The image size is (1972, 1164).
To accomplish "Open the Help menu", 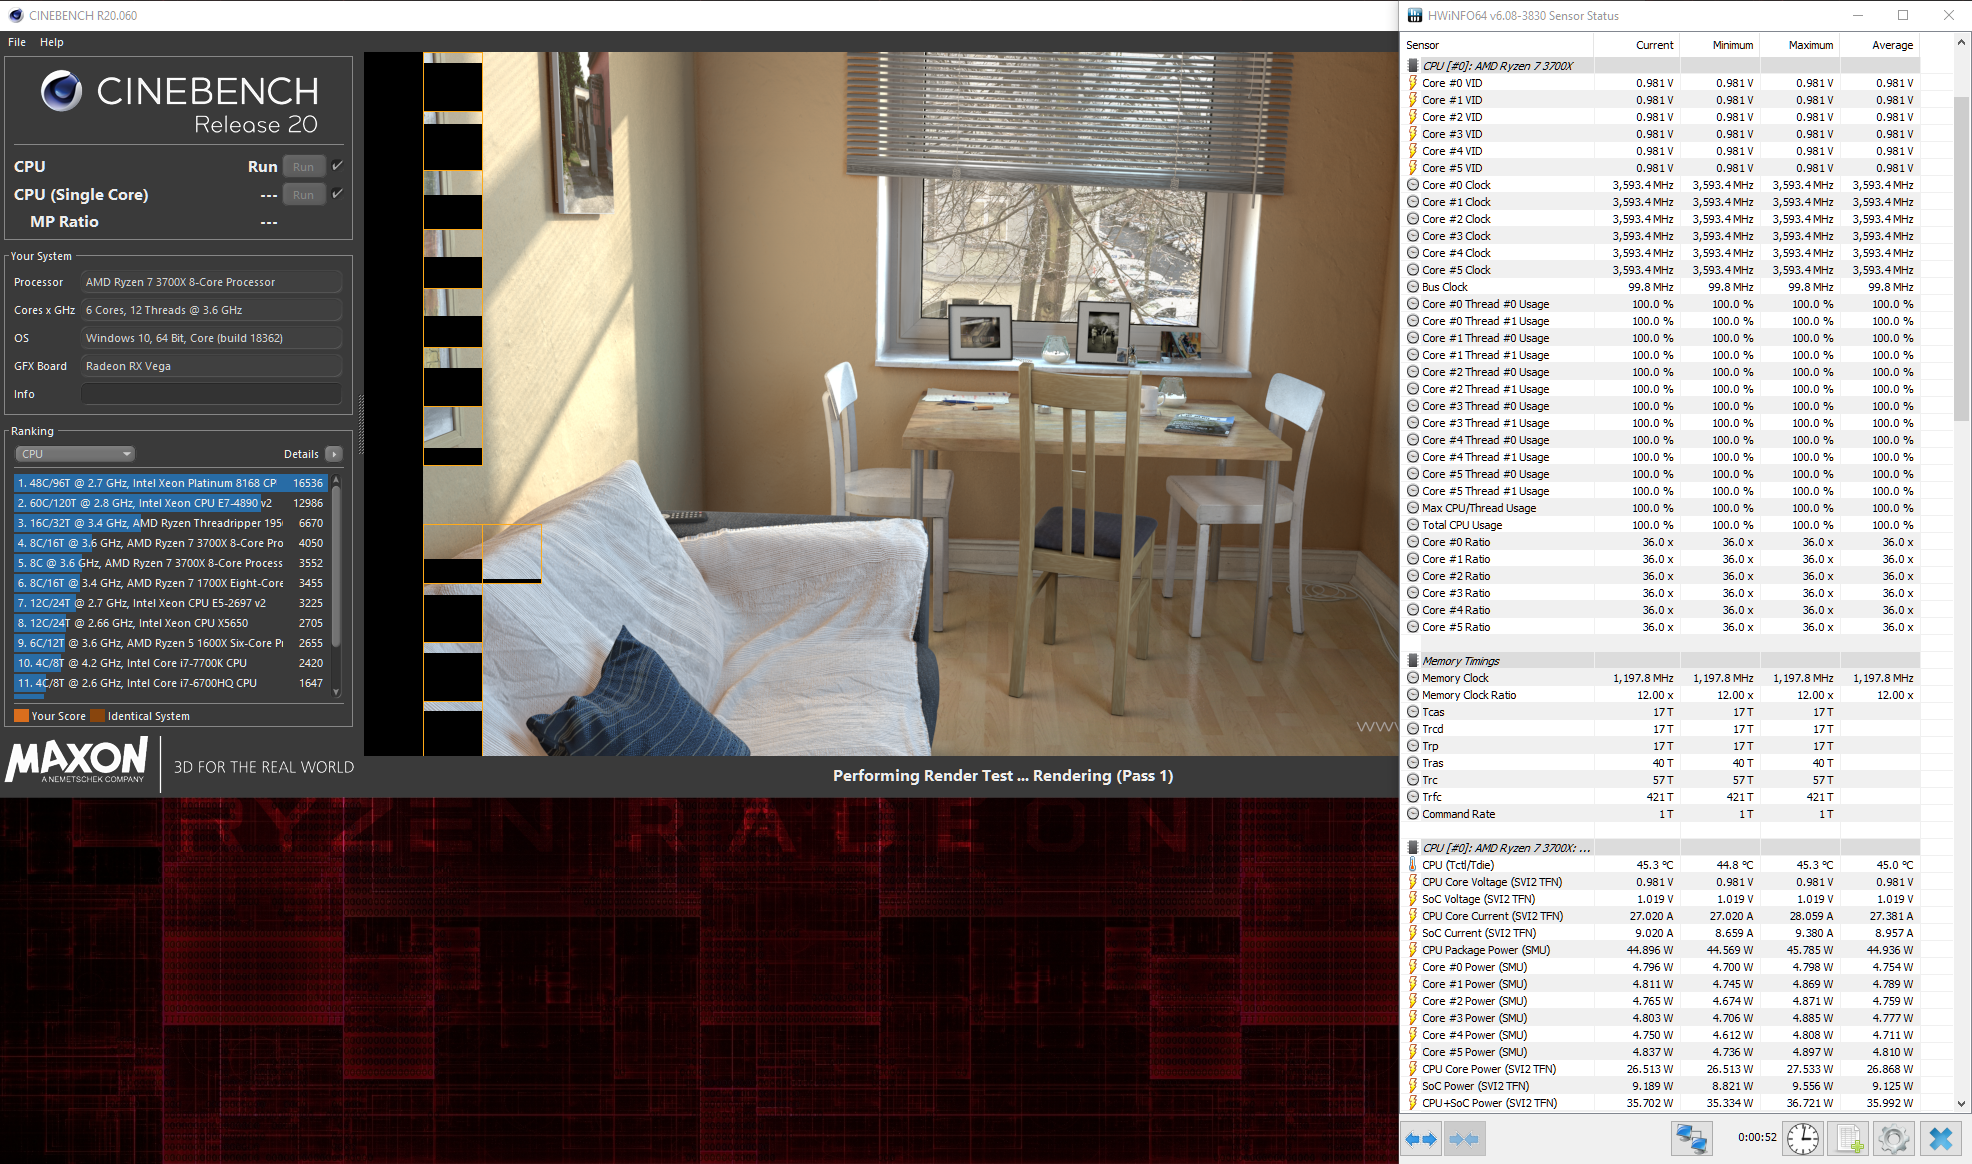I will [52, 42].
